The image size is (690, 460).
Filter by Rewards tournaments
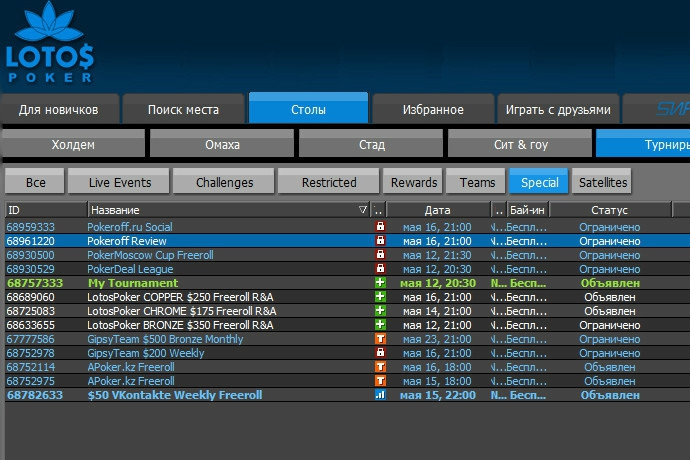(413, 181)
